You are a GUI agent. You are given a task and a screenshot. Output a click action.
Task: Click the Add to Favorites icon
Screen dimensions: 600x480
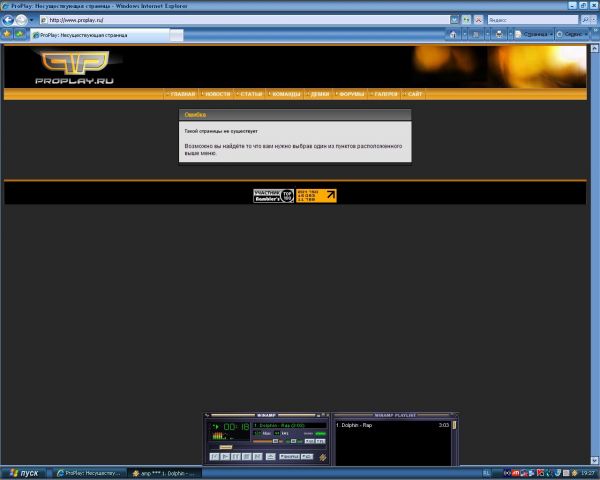20,34
